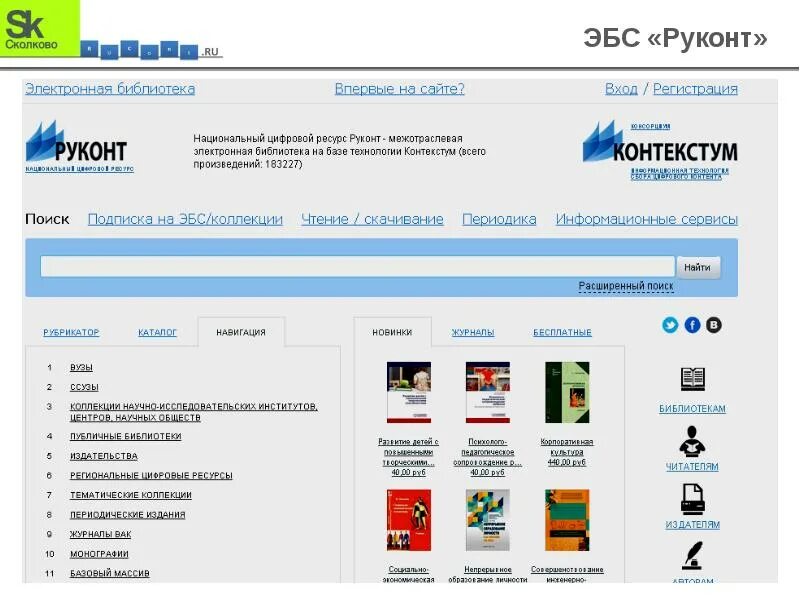This screenshot has height=600, width=800.
Task: Click the Психолого-педагогическое book cover
Action: point(487,392)
